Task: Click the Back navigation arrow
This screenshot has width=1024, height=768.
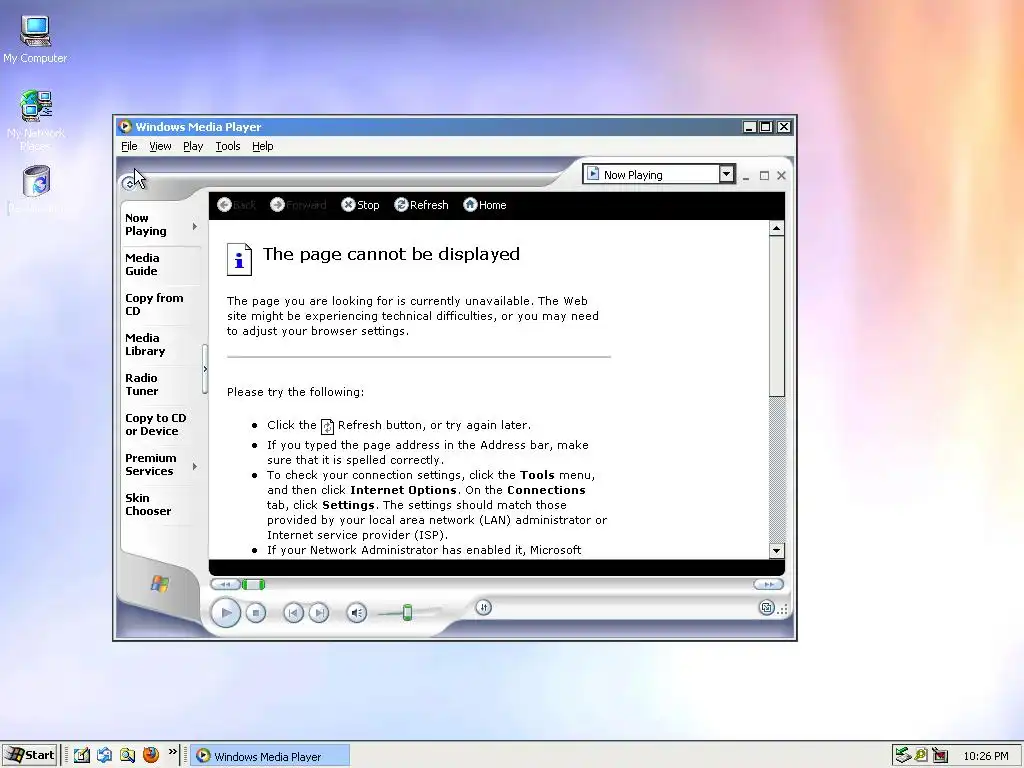Action: tap(224, 205)
